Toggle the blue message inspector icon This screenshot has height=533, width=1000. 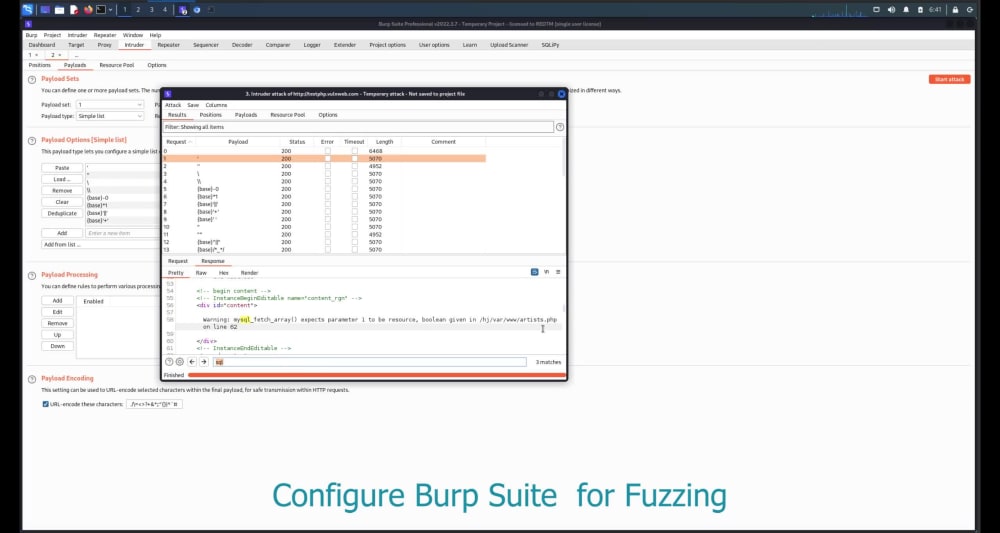coord(534,272)
